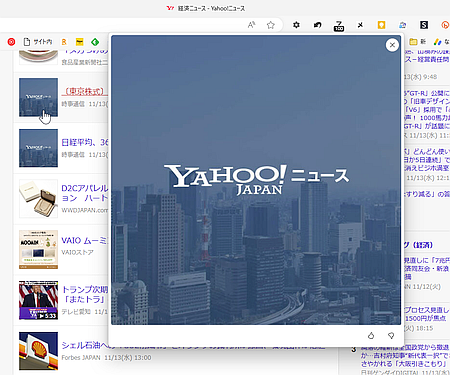Click the jewelry box thumbnail for D2Cアパレル
450x375 pixels.
(x=38, y=199)
